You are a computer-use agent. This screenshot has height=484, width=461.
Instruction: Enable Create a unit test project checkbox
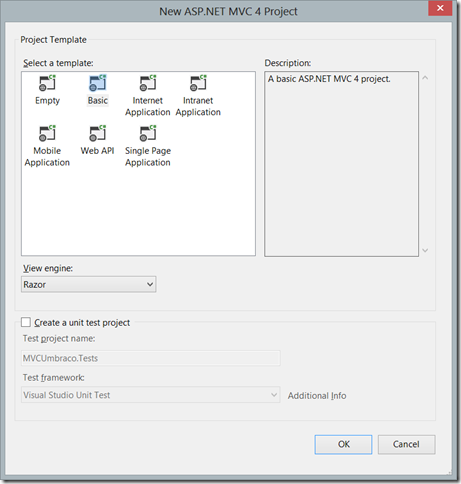(x=26, y=322)
